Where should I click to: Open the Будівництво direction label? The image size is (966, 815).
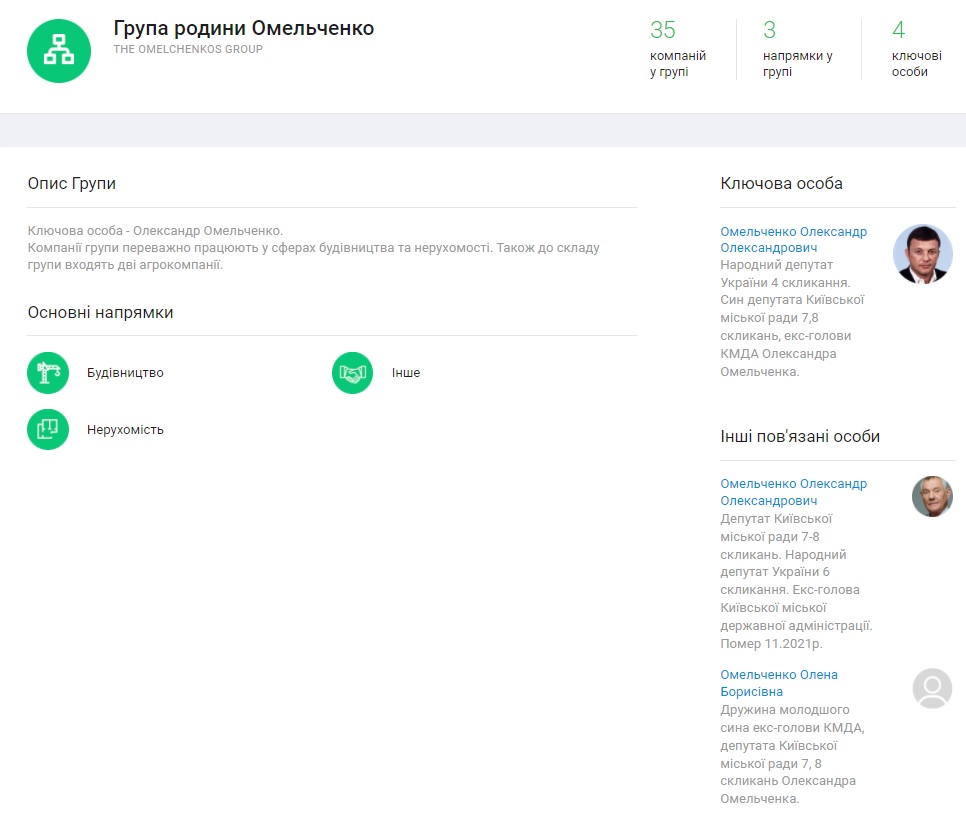click(x=125, y=373)
